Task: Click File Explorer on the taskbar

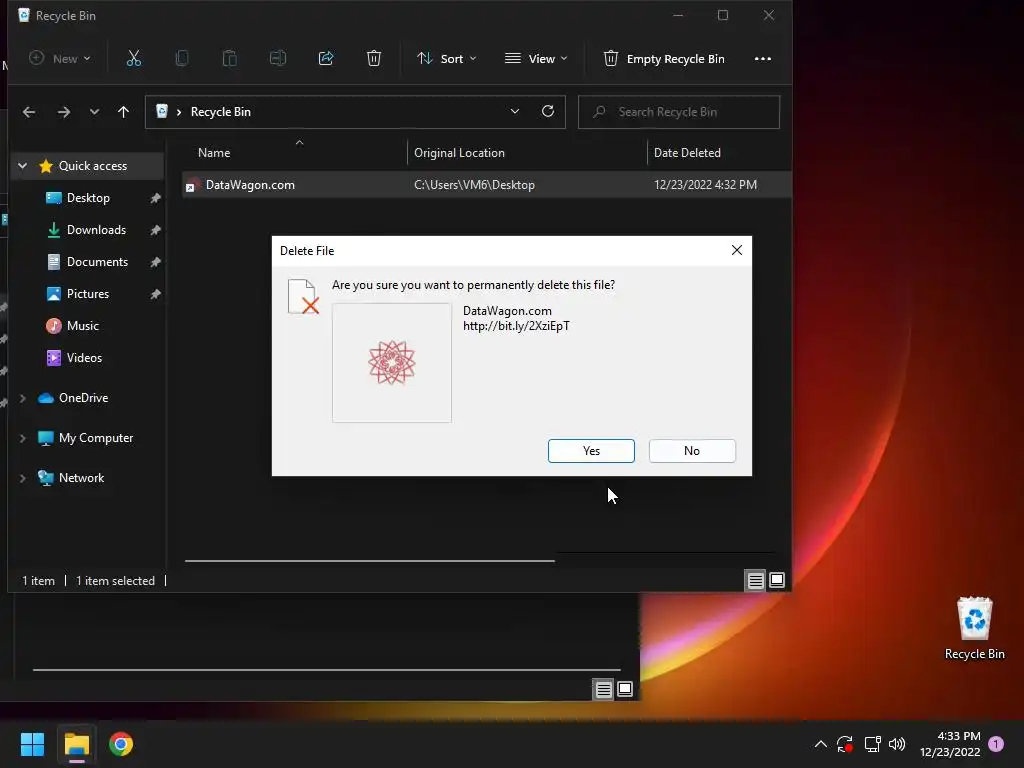Action: coord(76,744)
